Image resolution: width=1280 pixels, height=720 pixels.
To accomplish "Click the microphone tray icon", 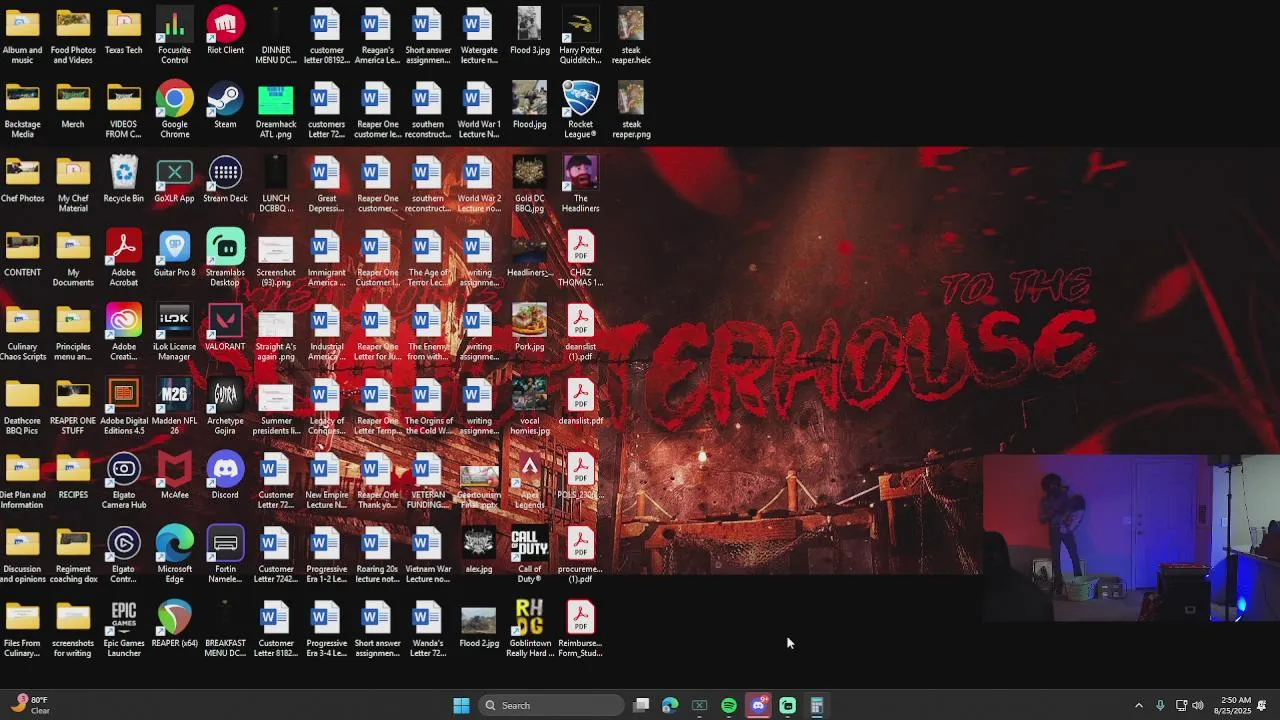I will 1160,705.
